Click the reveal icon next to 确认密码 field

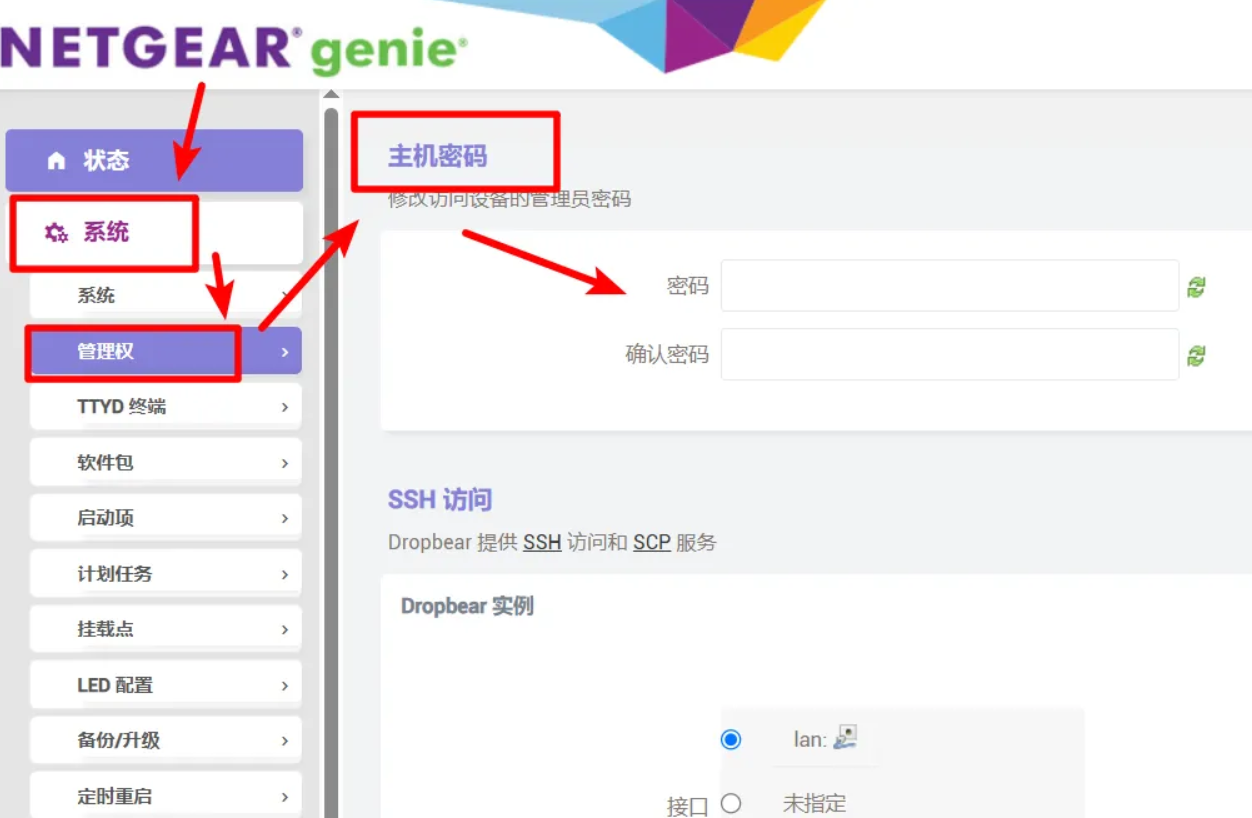pos(1196,356)
